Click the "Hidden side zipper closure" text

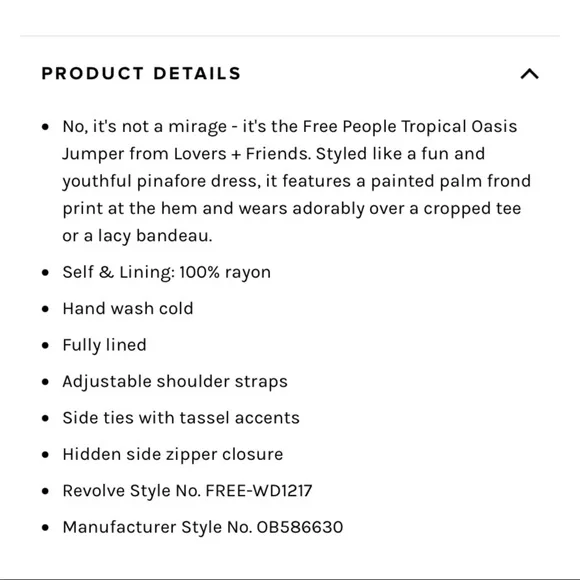(x=173, y=454)
